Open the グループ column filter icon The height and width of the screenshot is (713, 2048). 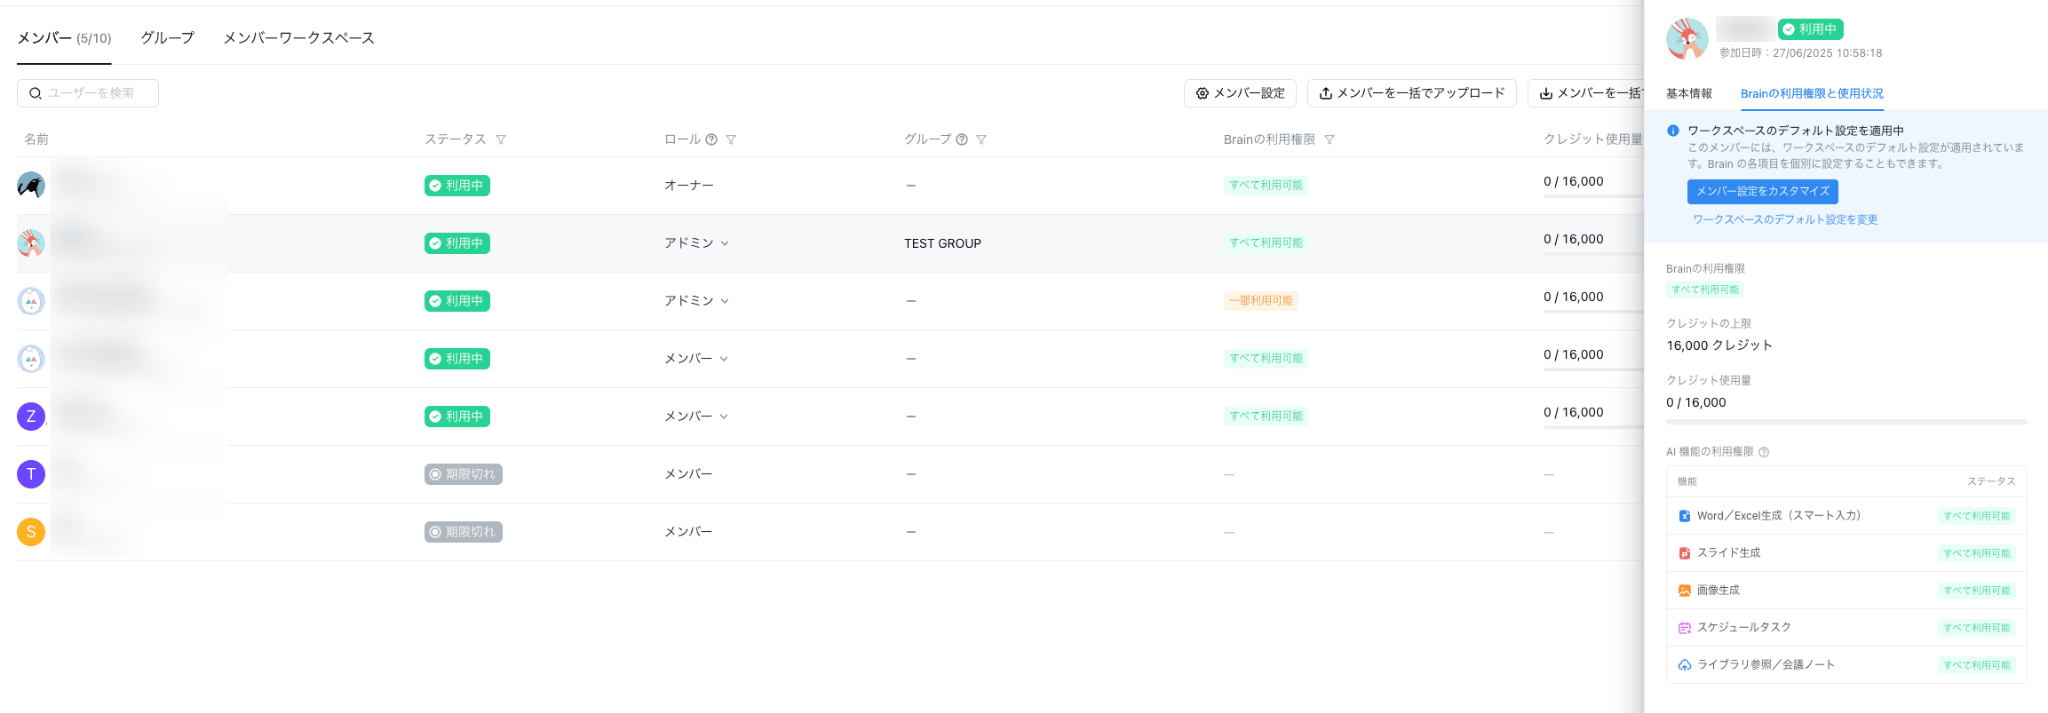(981, 140)
